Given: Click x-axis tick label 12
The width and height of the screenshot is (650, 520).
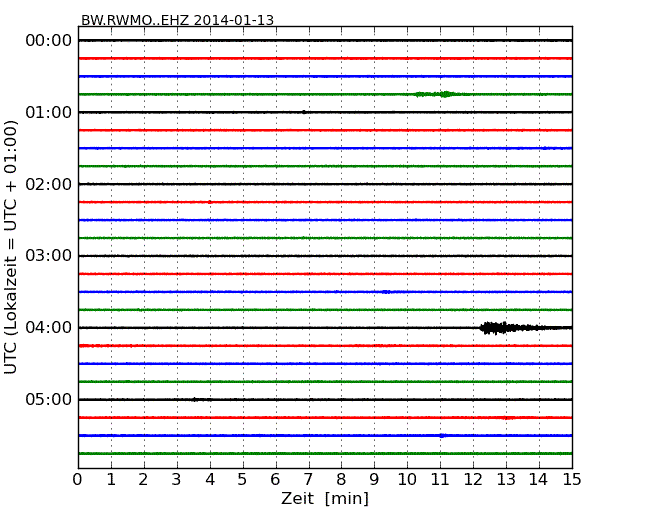Looking at the screenshot, I should point(473,480).
